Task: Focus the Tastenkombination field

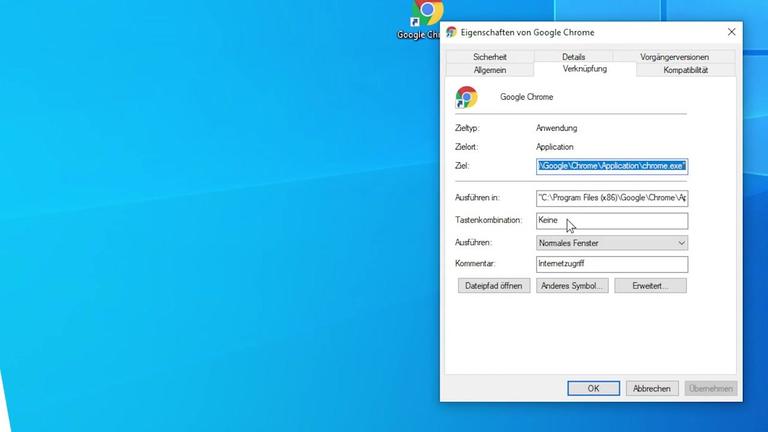Action: click(x=612, y=221)
